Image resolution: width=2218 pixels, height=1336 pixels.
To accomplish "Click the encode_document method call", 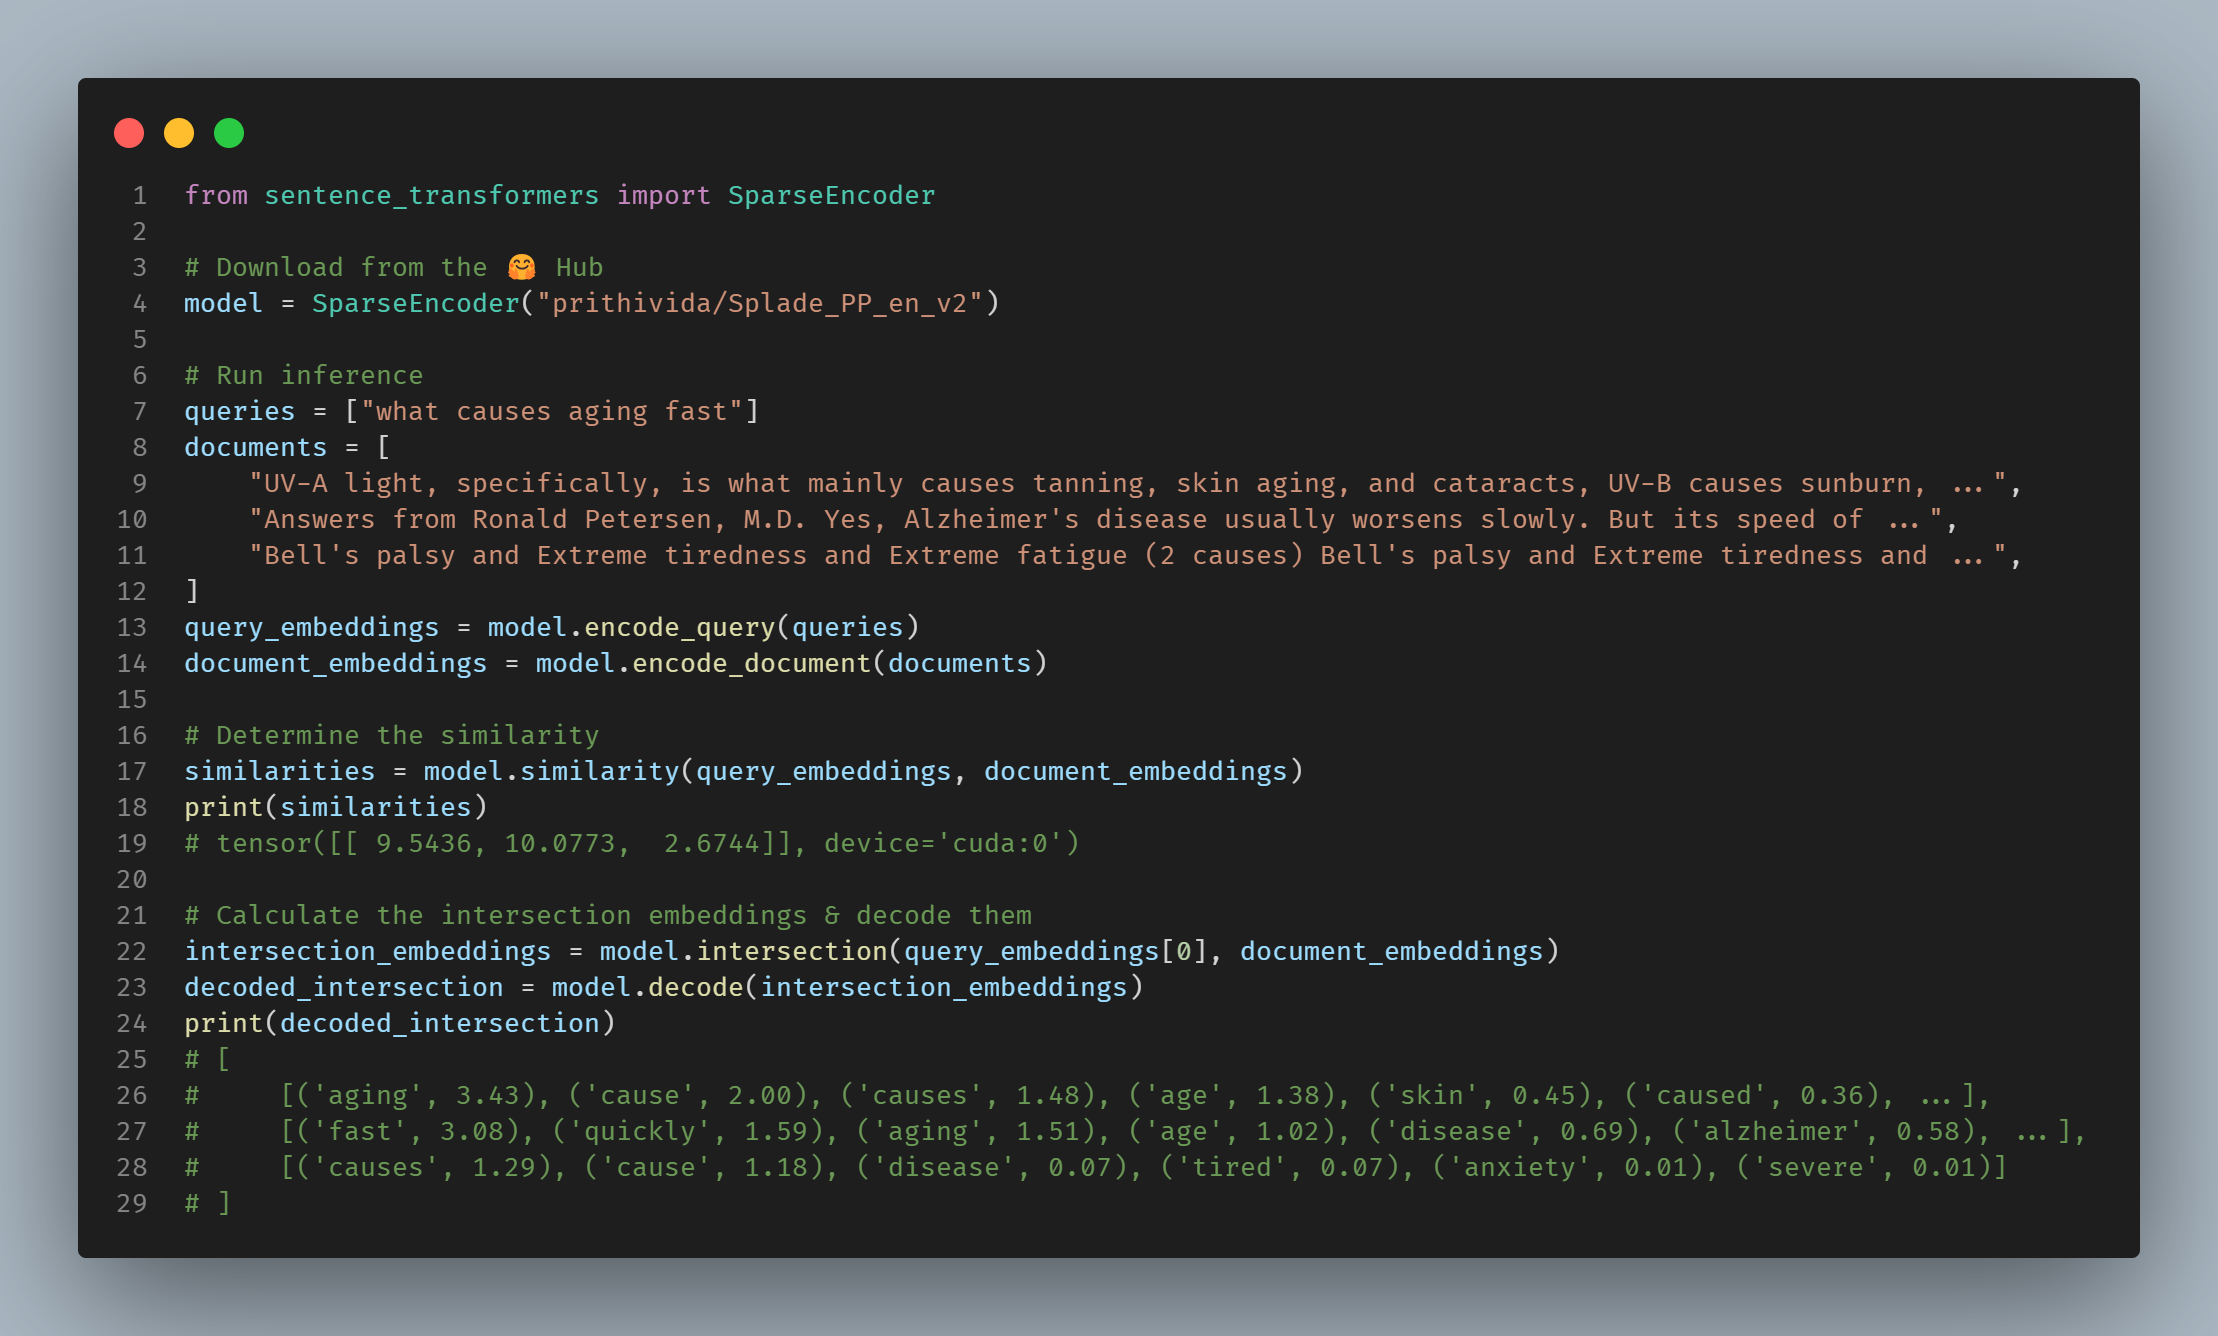I will click(x=751, y=663).
